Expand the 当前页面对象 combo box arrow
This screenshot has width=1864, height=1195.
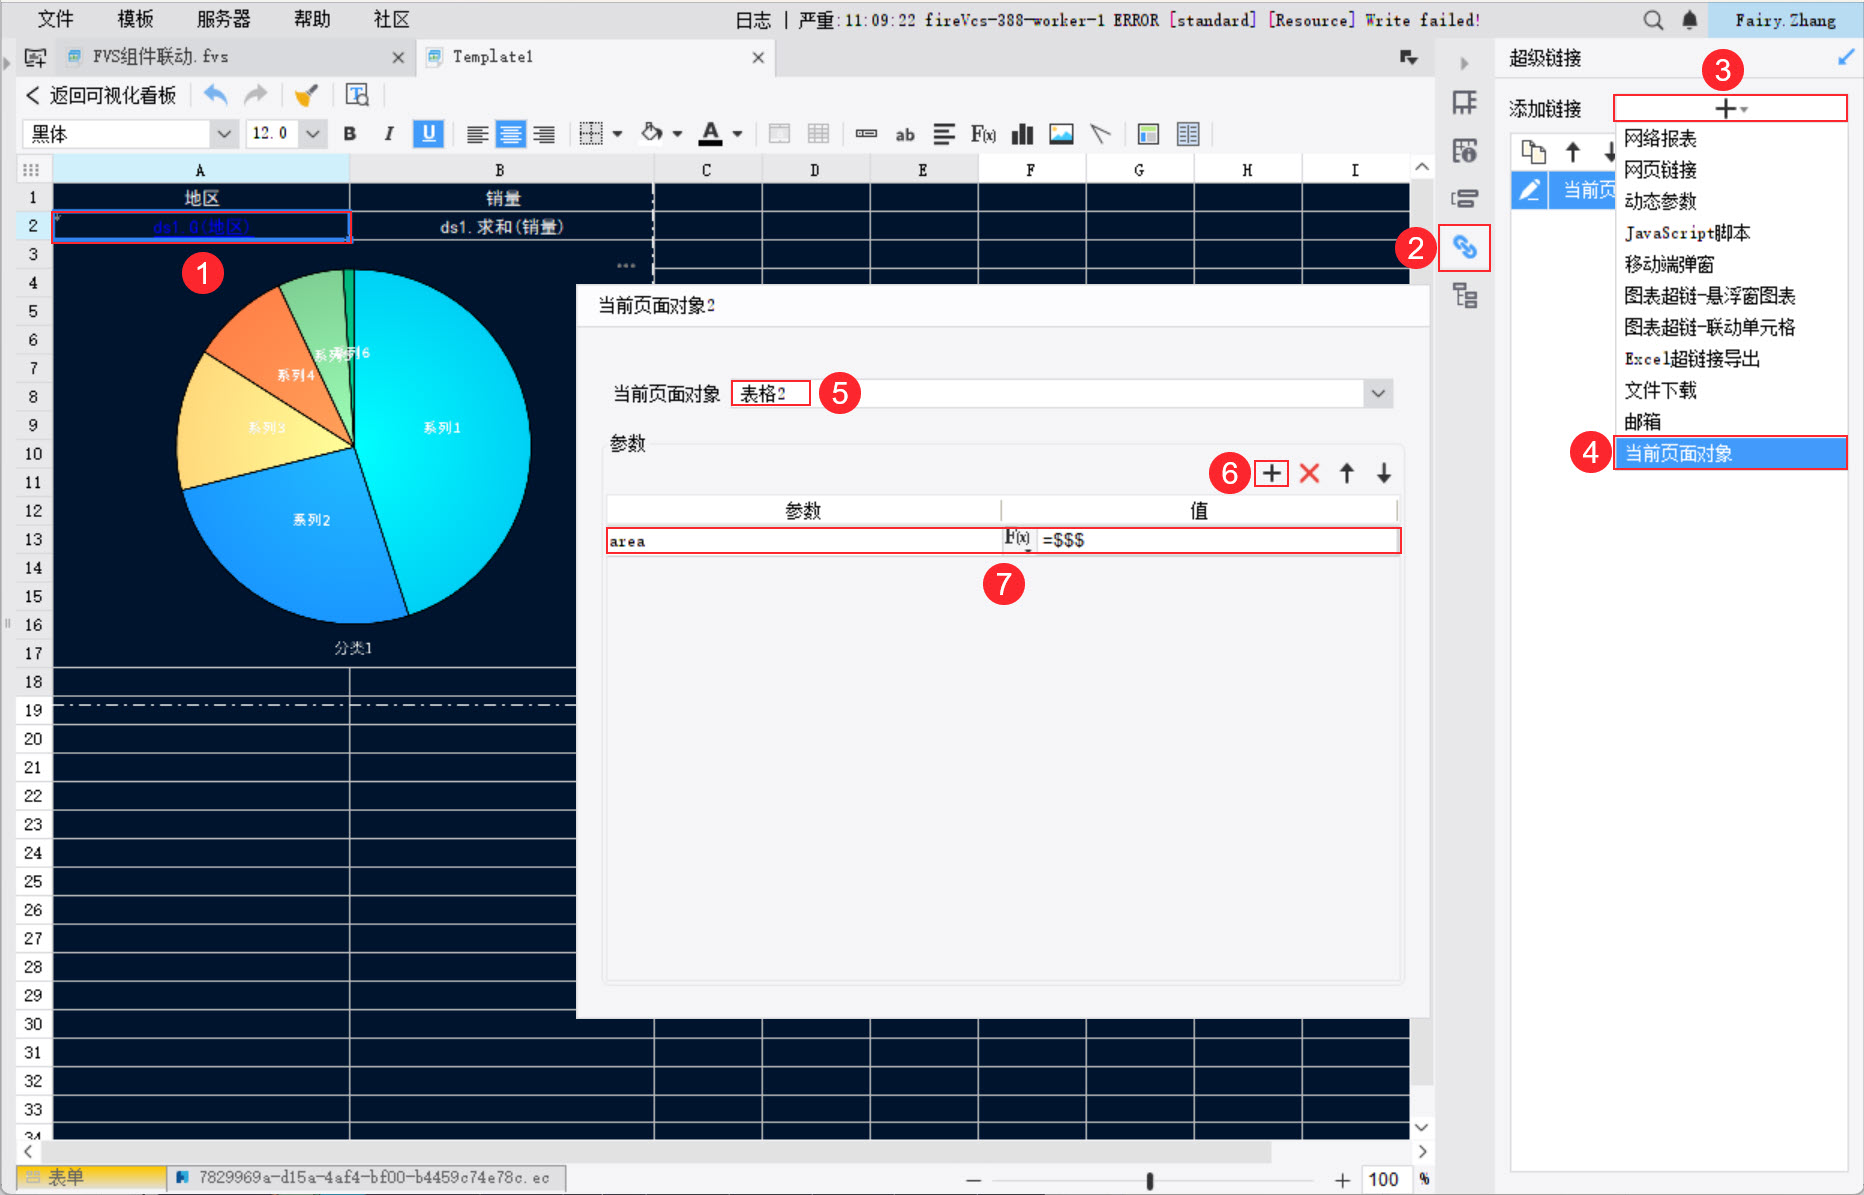point(1378,394)
